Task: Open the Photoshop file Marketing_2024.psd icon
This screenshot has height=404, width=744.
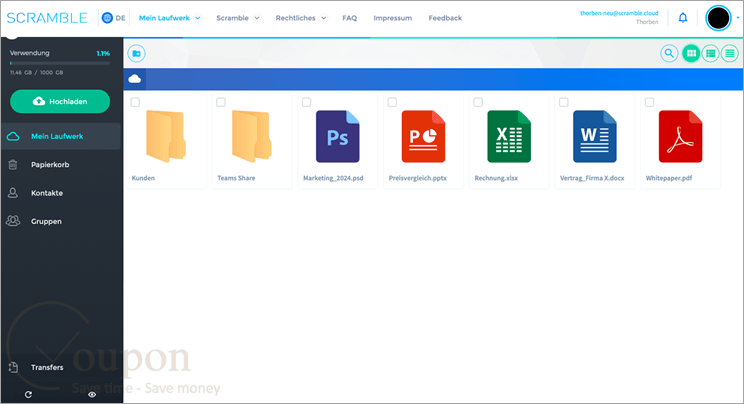Action: tap(337, 136)
